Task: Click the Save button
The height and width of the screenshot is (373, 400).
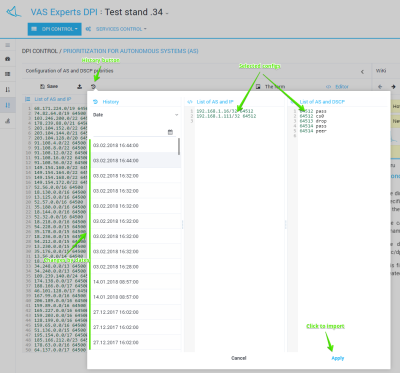Action: pos(49,86)
